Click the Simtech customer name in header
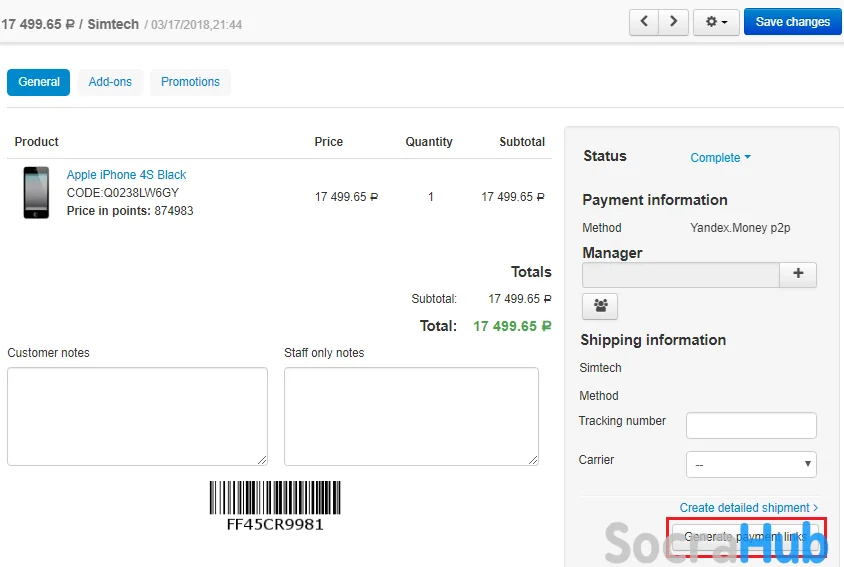The height and width of the screenshot is (567, 844). point(113,25)
